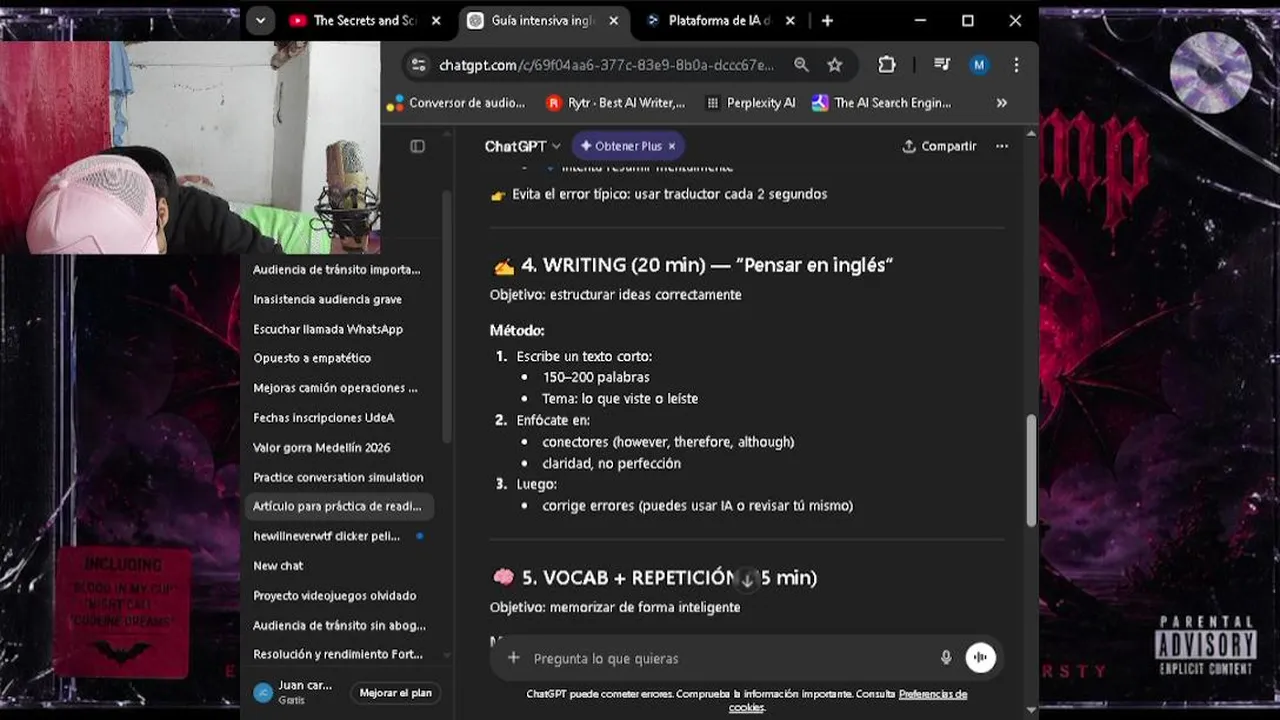Viewport: 1280px width, 720px height.
Task: Toggle the ChatGPT sidebar panel icon
Action: click(417, 146)
